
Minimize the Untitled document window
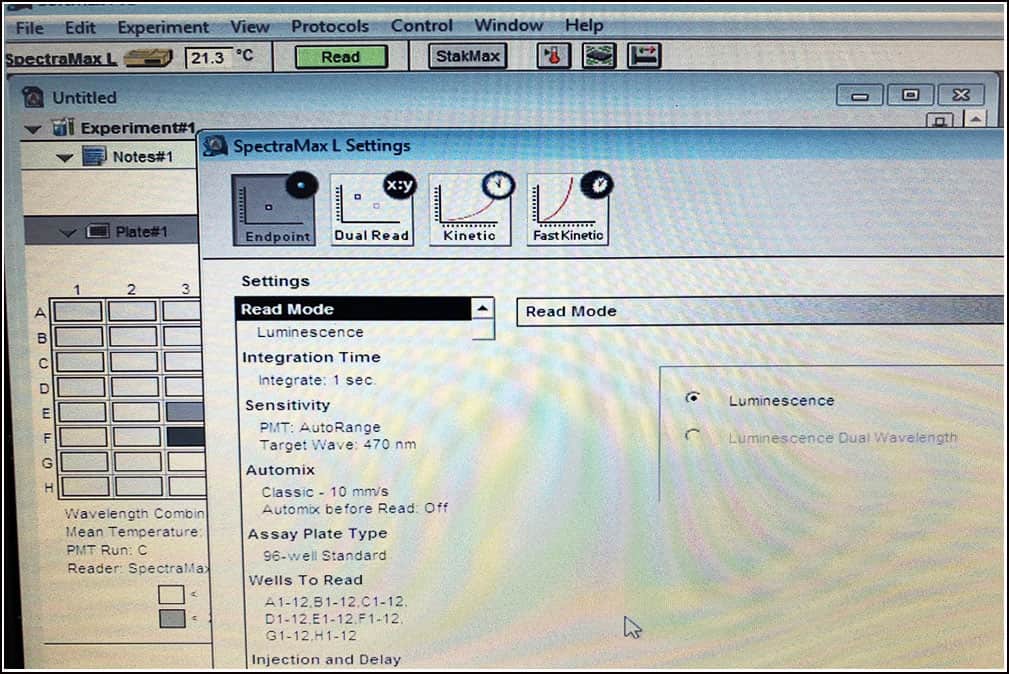tap(860, 96)
